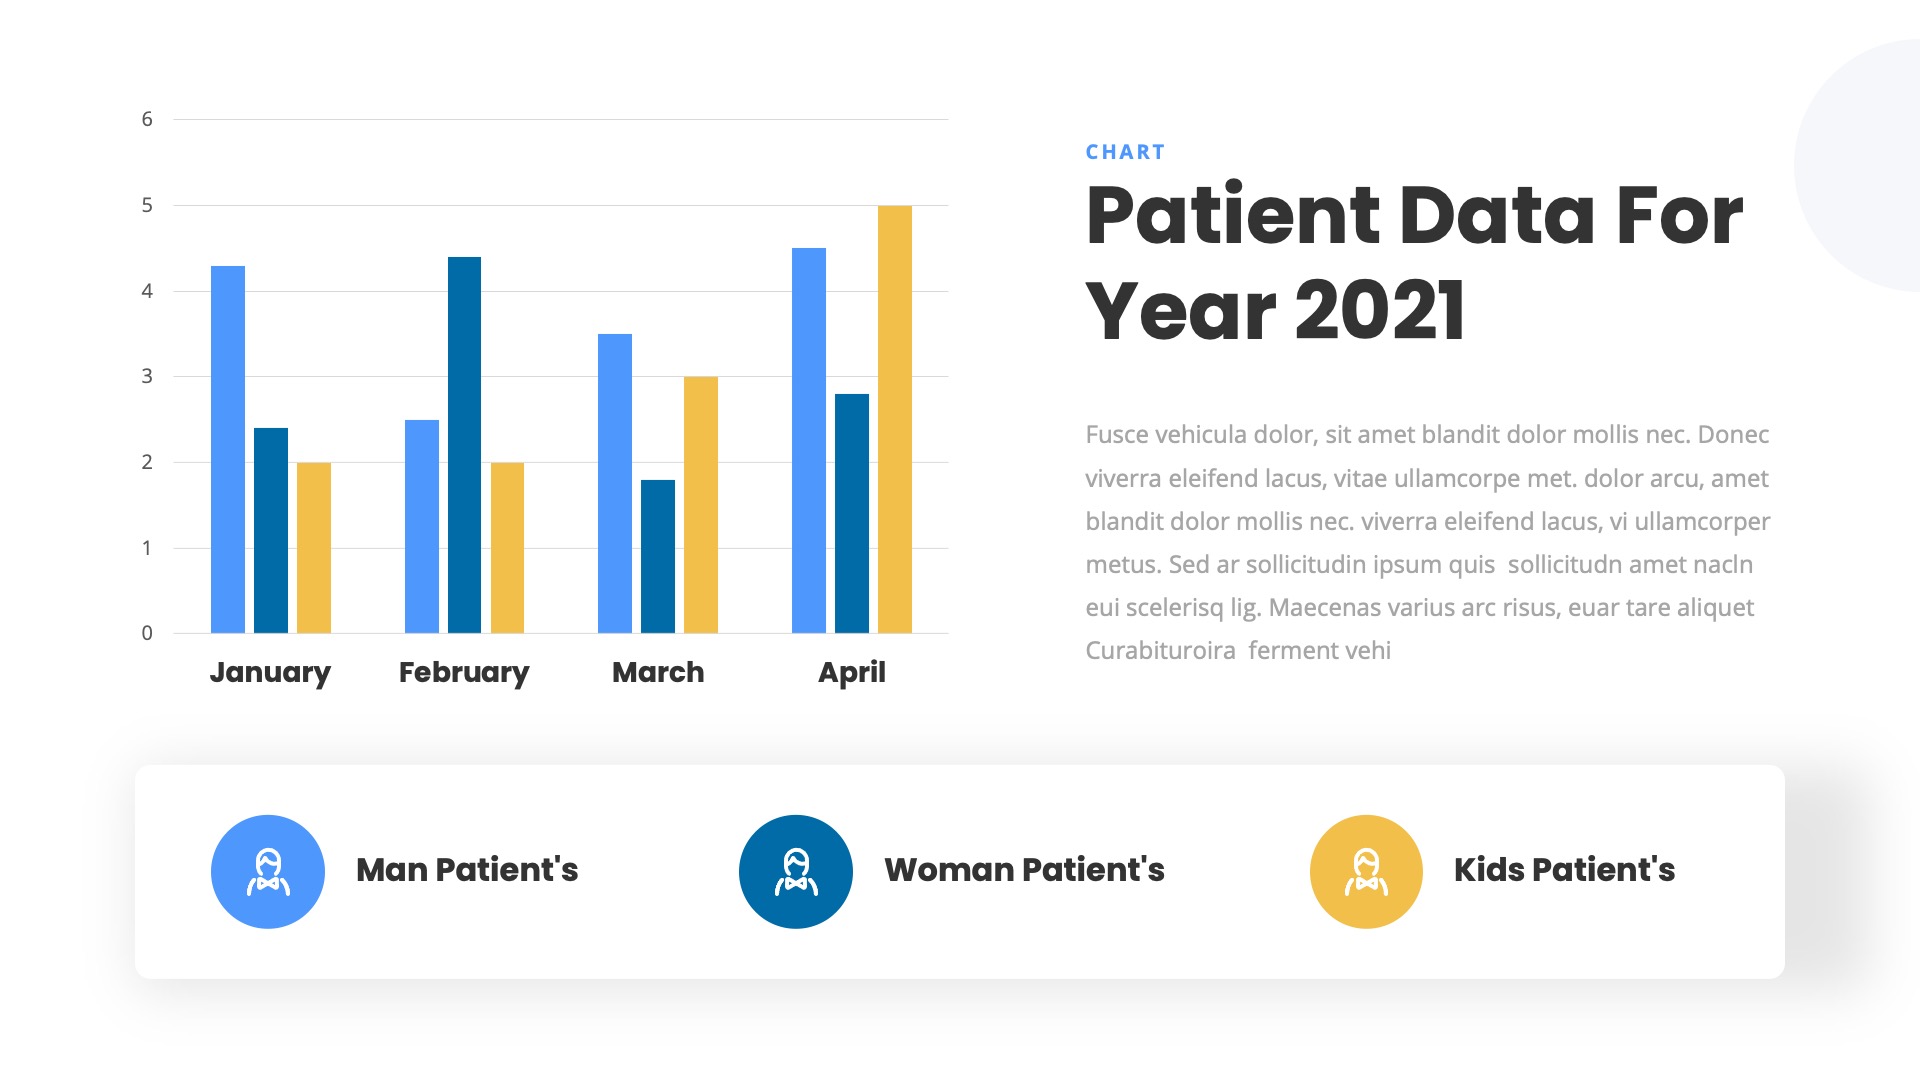The height and width of the screenshot is (1080, 1920).
Task: Click the January axis label
Action: point(270,673)
